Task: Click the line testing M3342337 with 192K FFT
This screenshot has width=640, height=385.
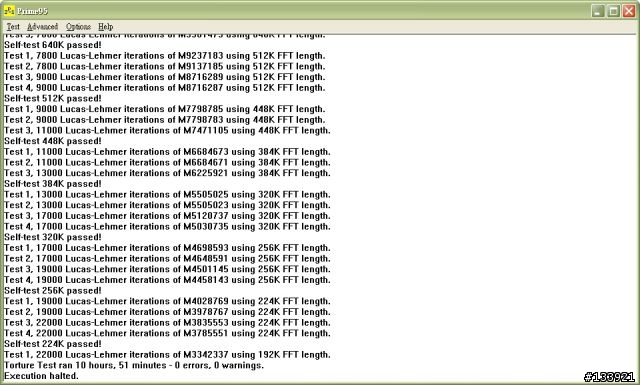Action: tap(167, 354)
